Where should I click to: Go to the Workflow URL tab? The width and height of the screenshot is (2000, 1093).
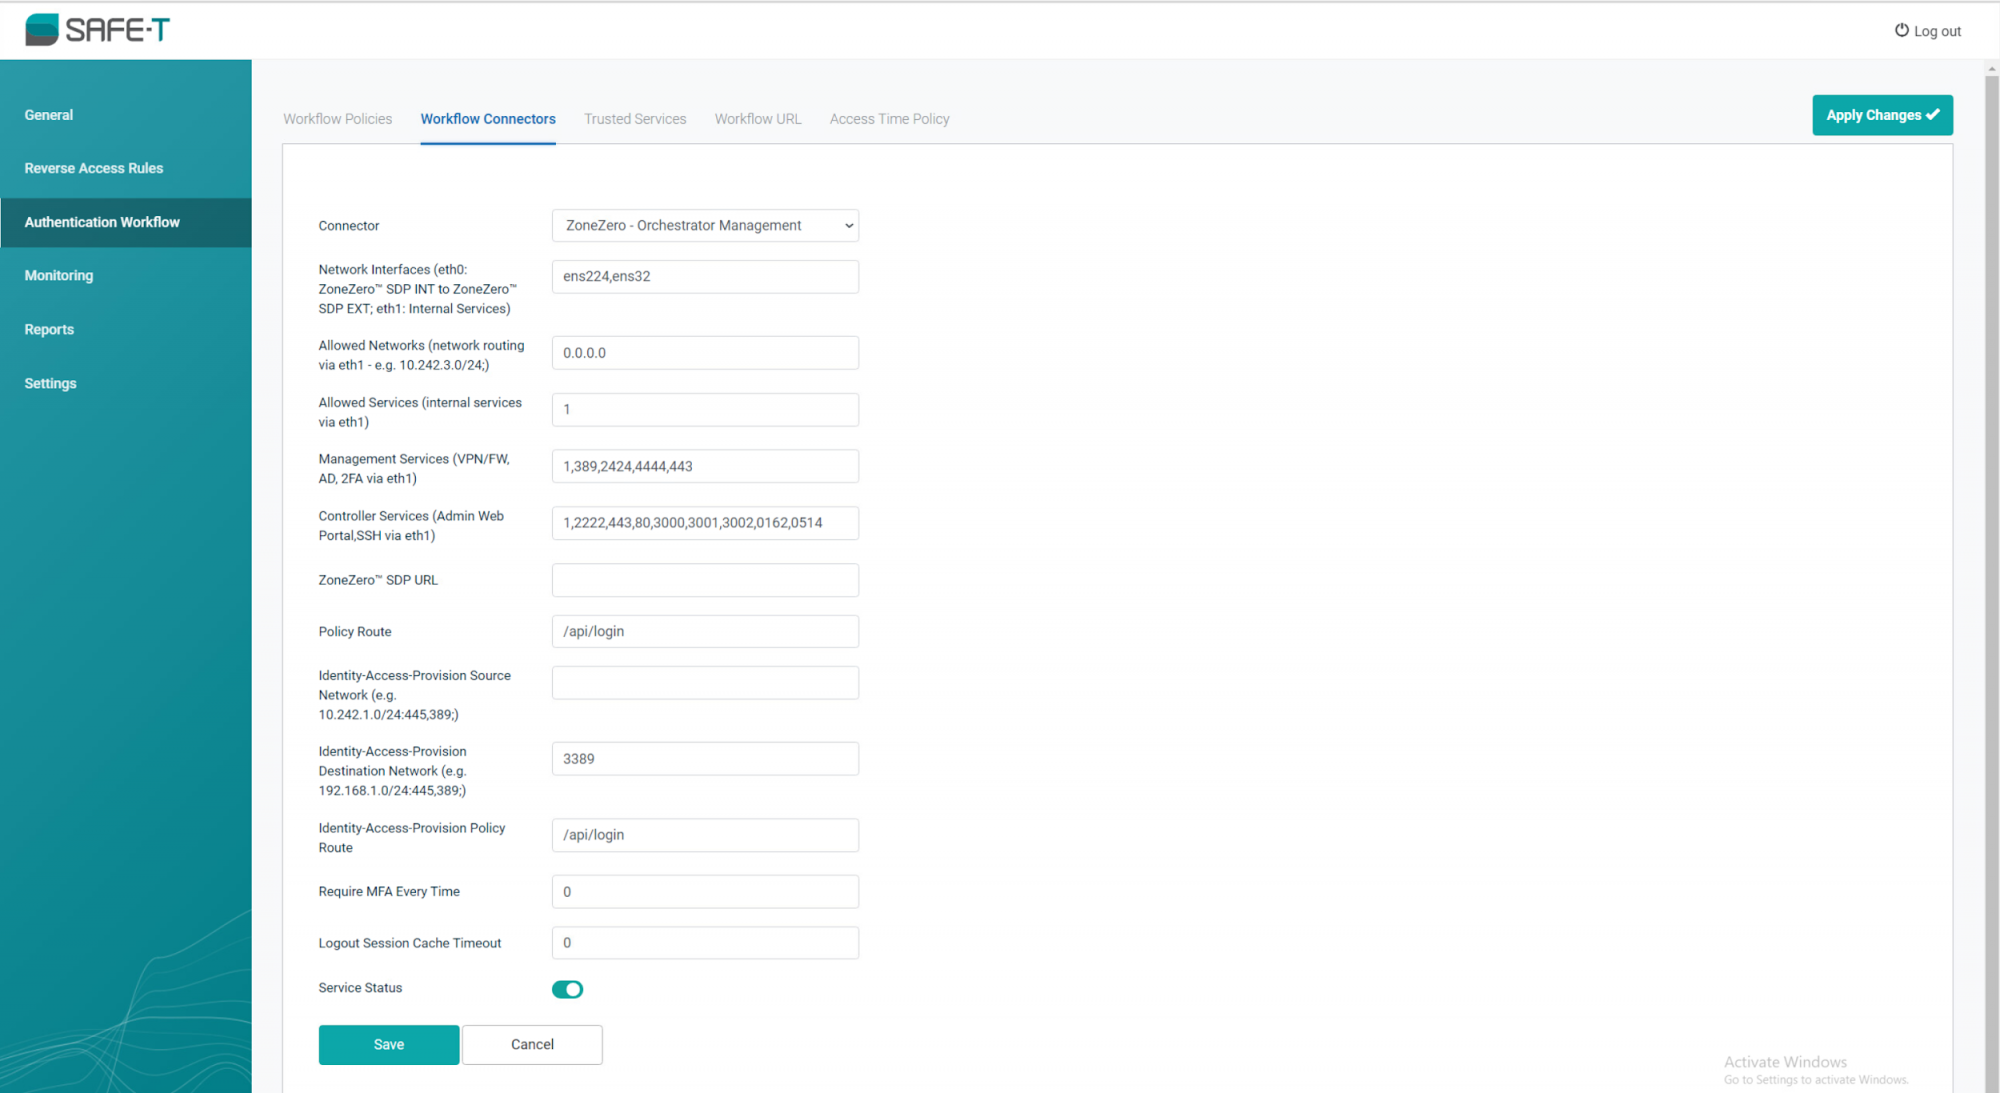point(757,119)
